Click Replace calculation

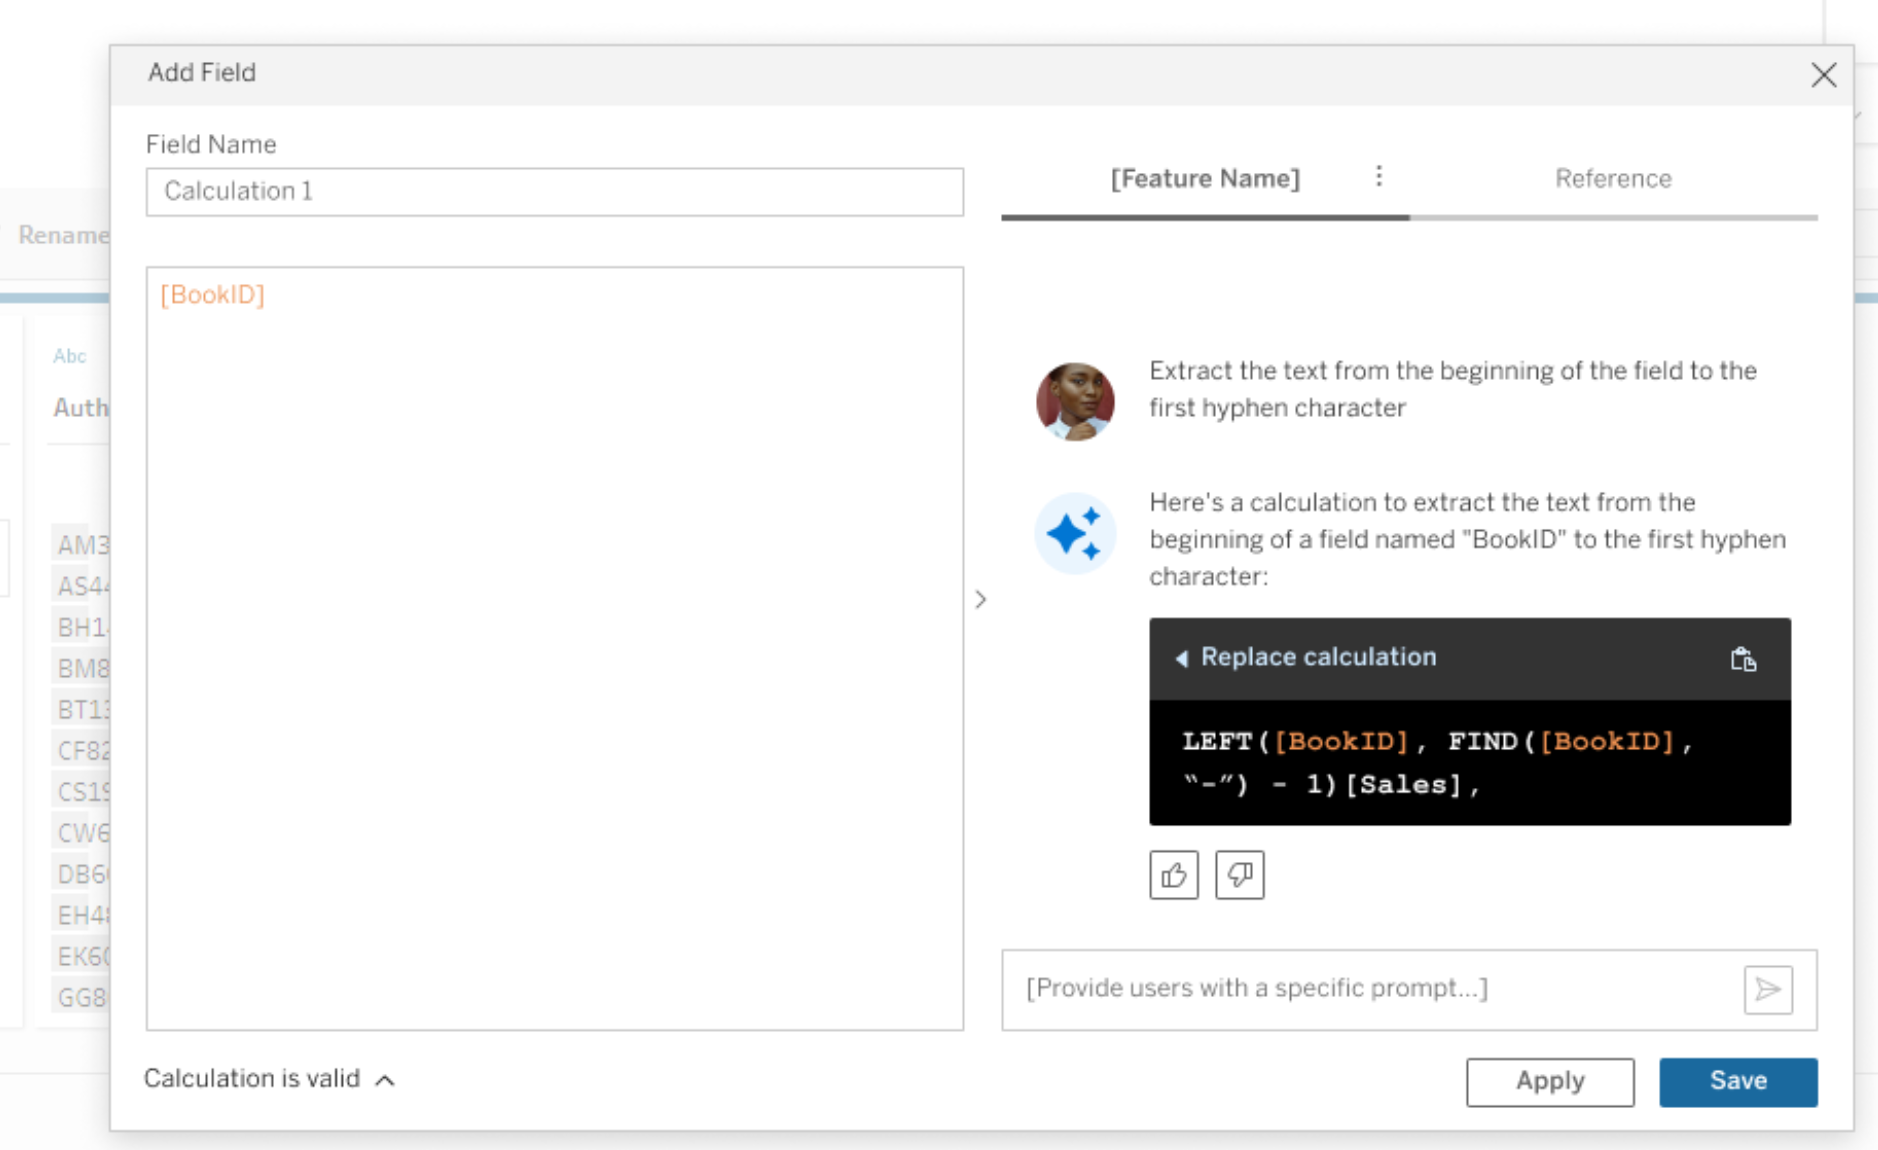coord(1319,657)
